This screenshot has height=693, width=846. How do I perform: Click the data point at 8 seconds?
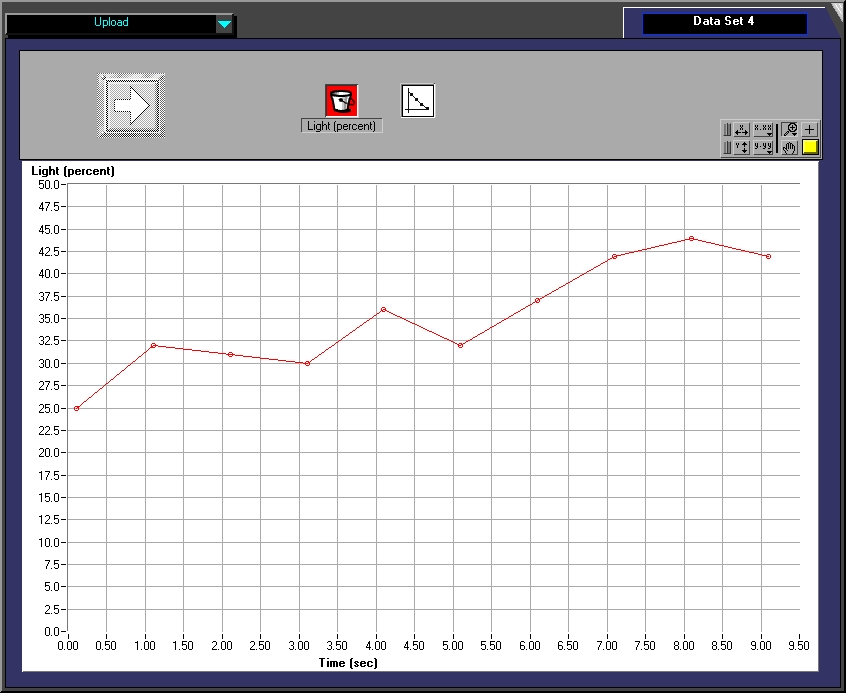691,238
